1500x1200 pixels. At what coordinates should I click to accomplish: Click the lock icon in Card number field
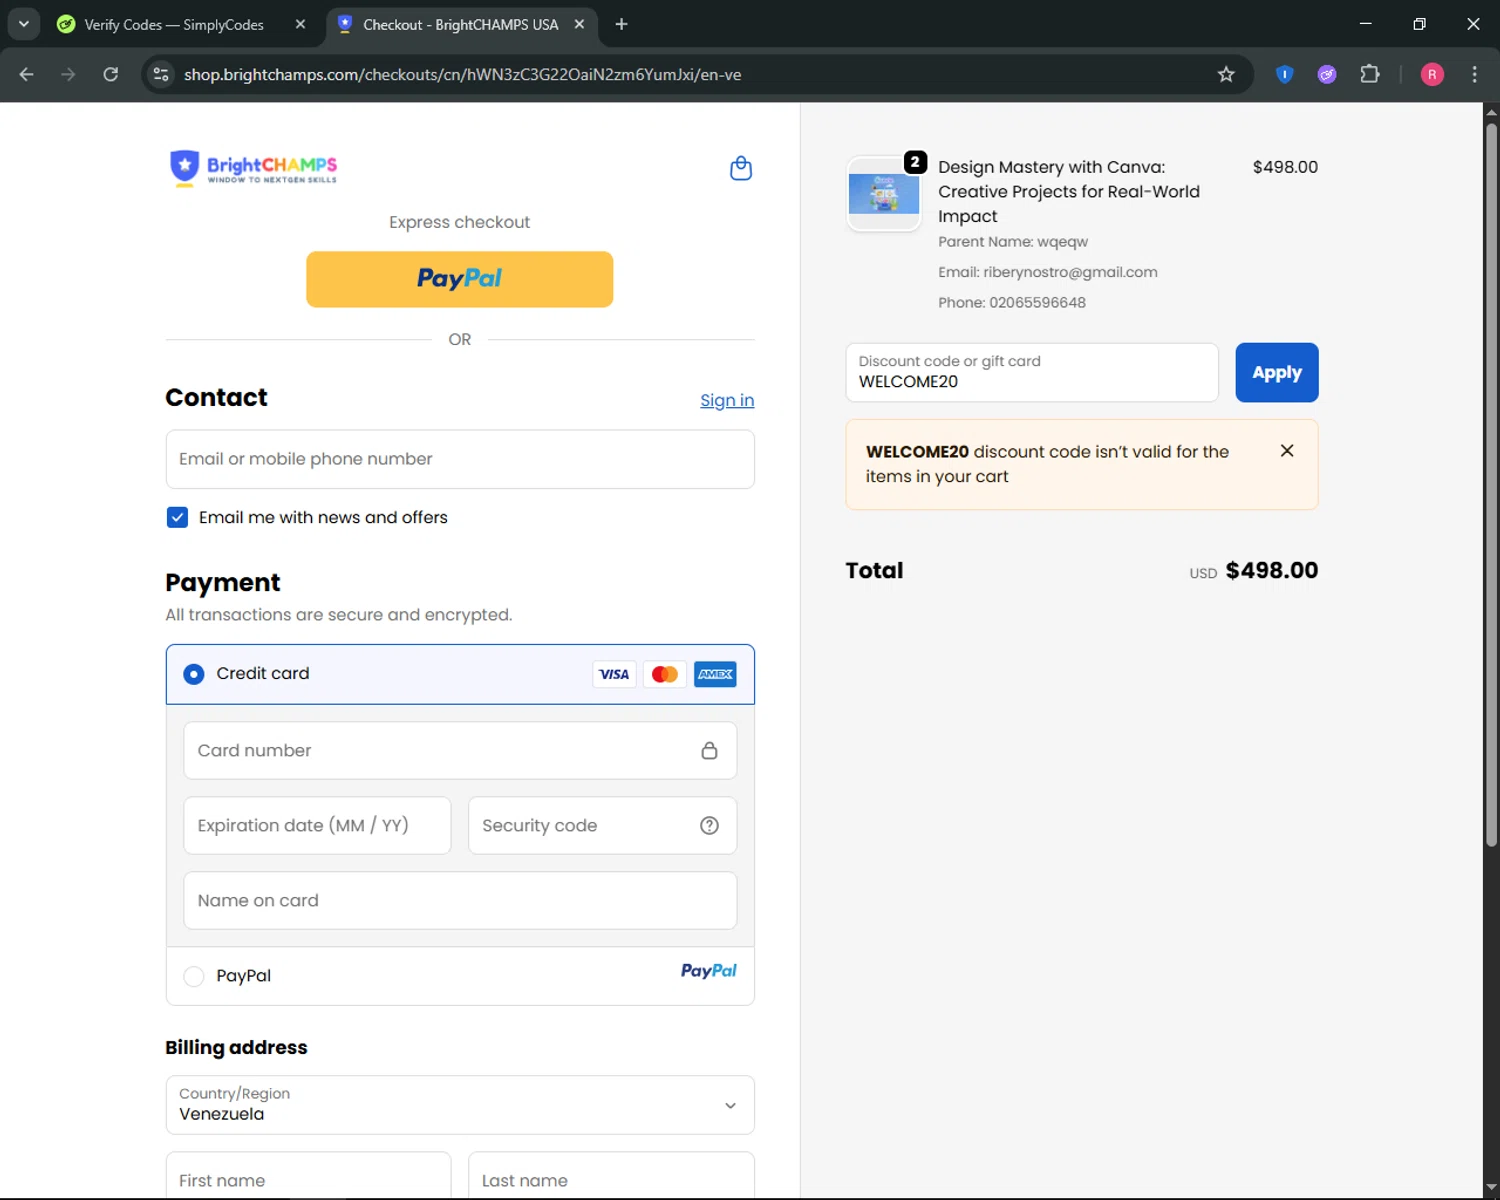click(x=709, y=750)
